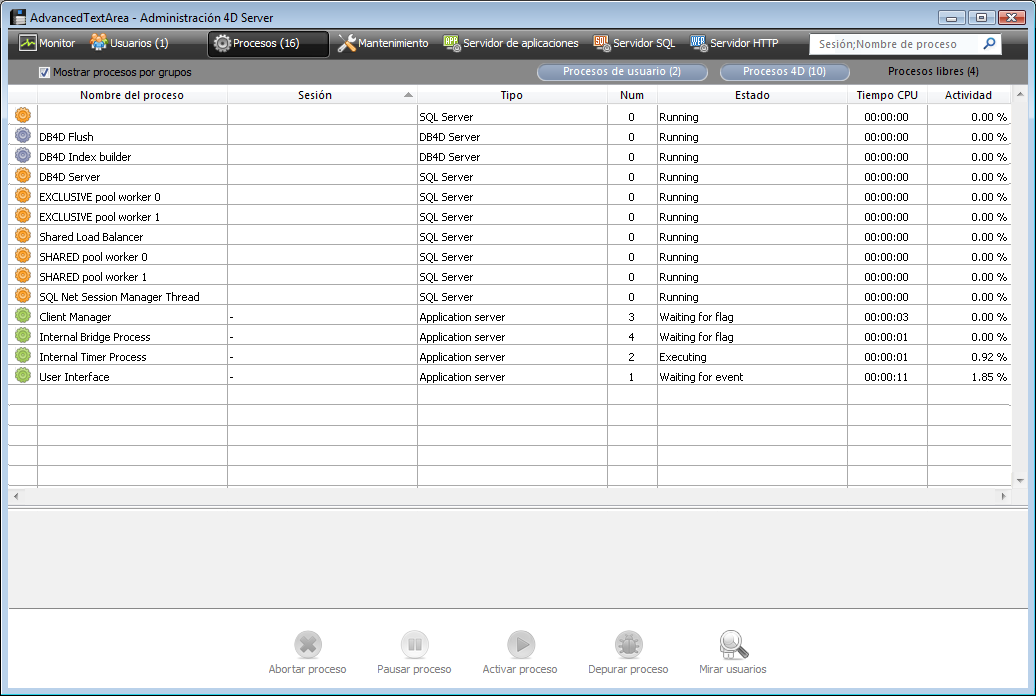
Task: Click the search magnifier icon in the process filter
Action: point(989,44)
